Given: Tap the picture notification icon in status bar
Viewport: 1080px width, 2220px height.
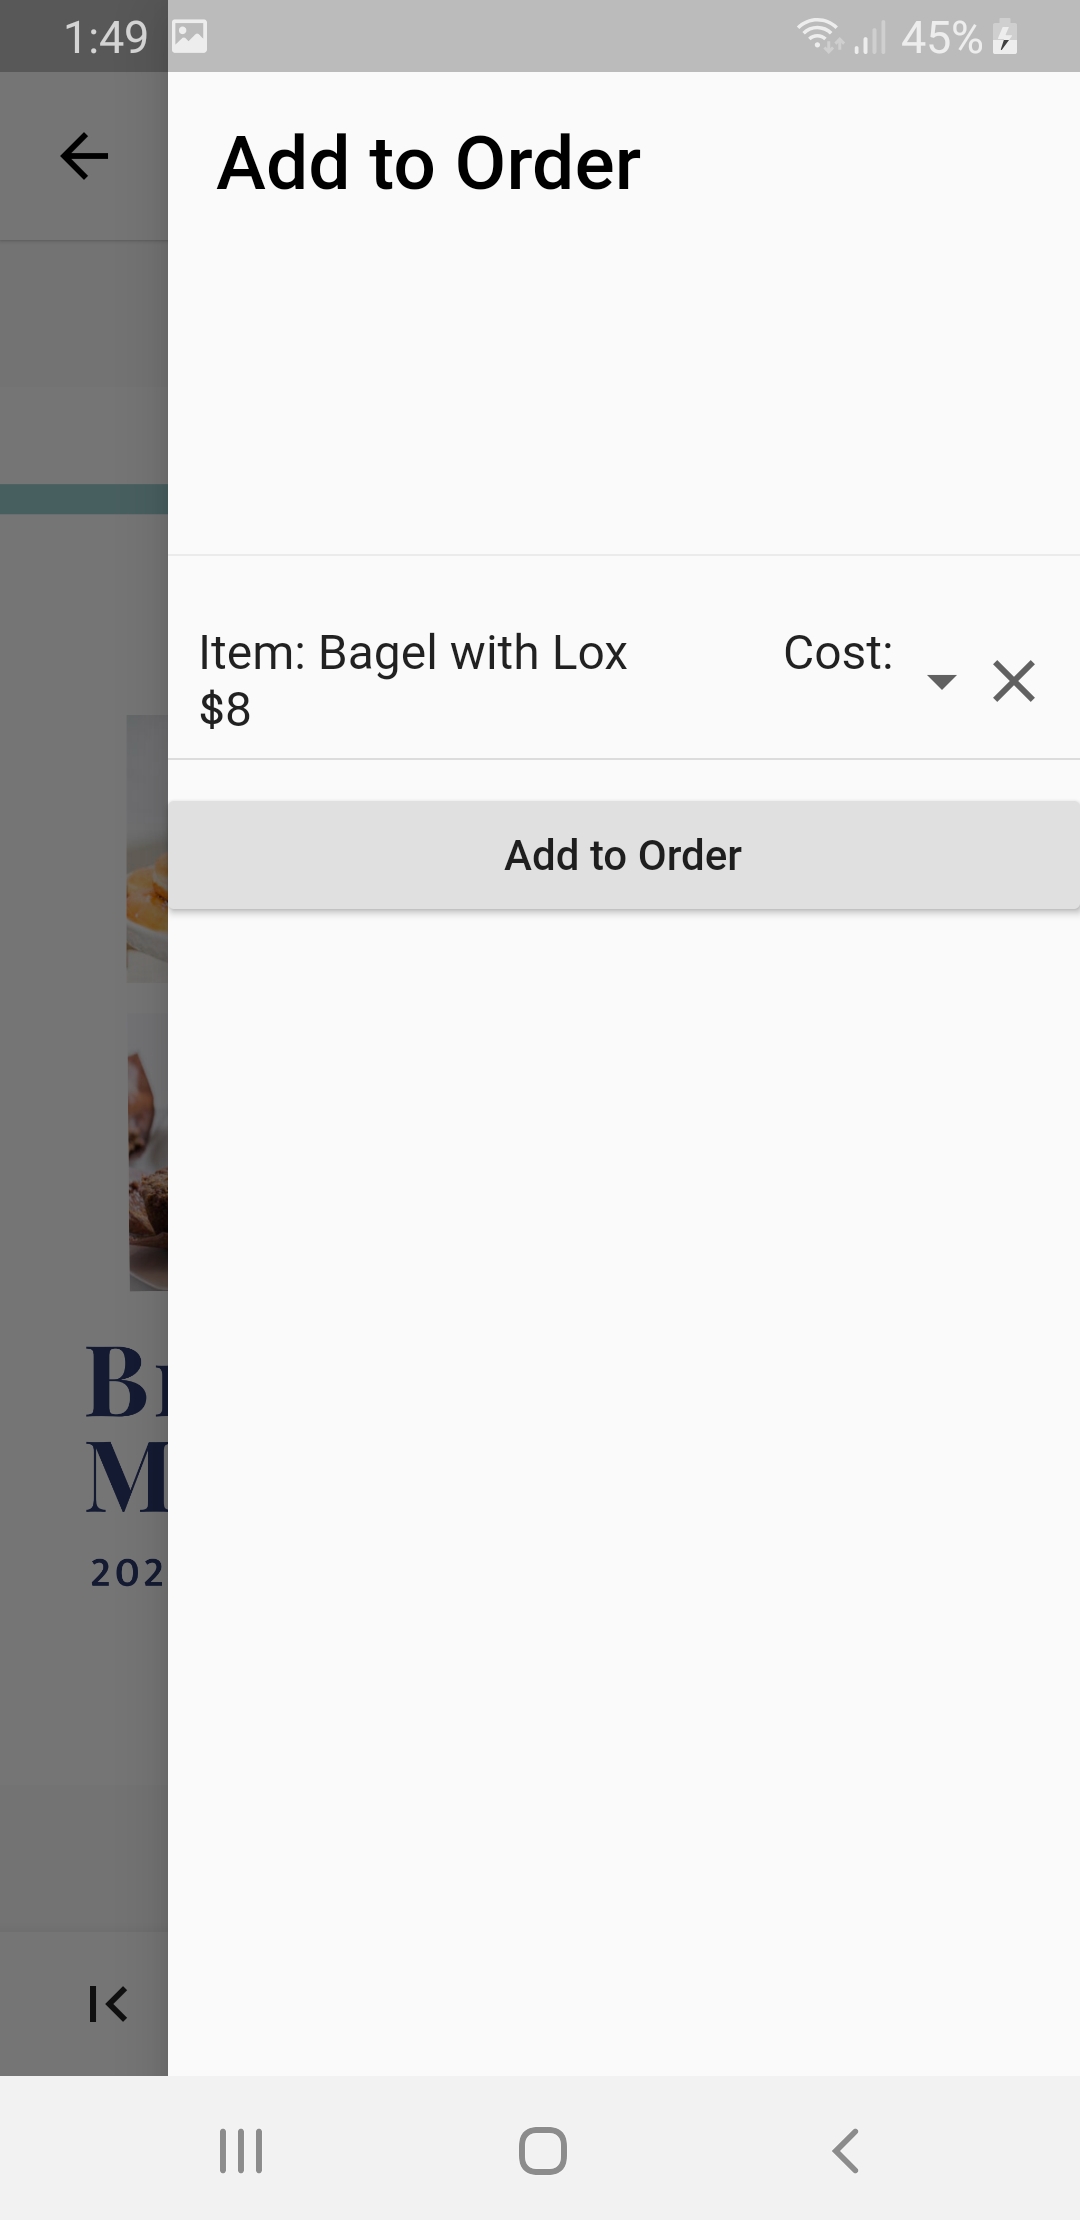Looking at the screenshot, I should [x=189, y=37].
